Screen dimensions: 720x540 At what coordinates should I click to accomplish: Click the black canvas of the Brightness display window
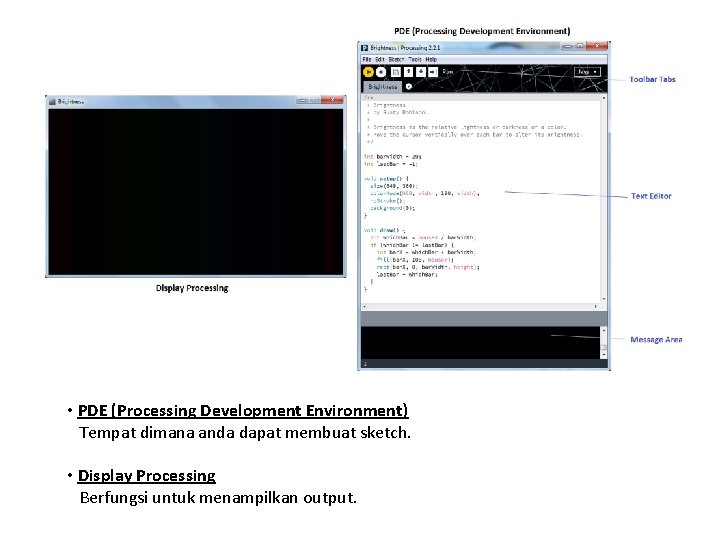(x=196, y=192)
